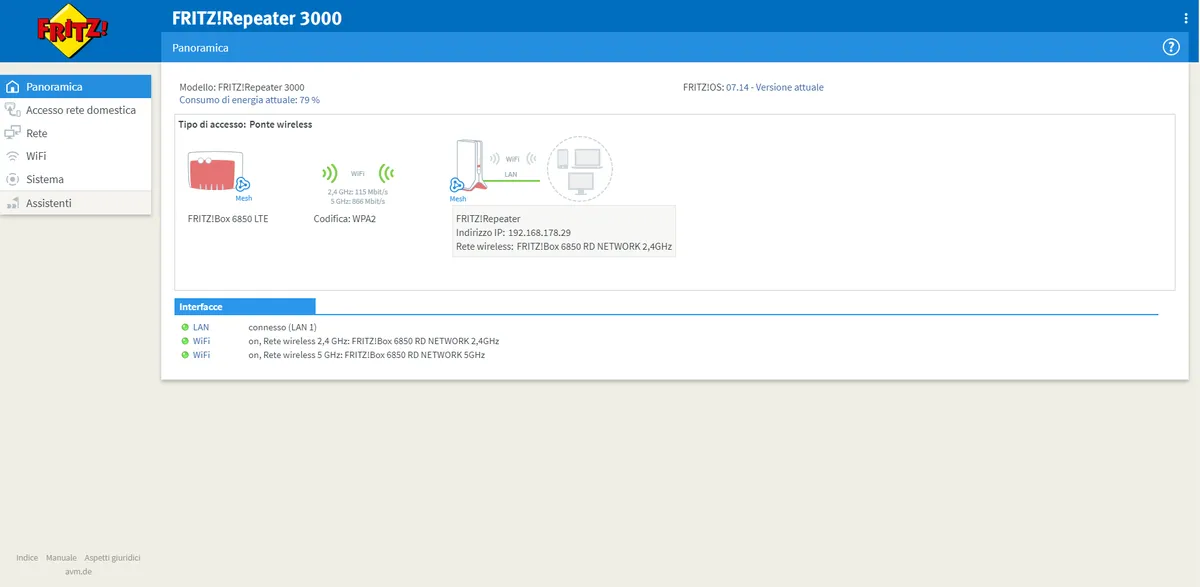
Task: Open the help question mark icon
Action: pyautogui.click(x=1171, y=47)
